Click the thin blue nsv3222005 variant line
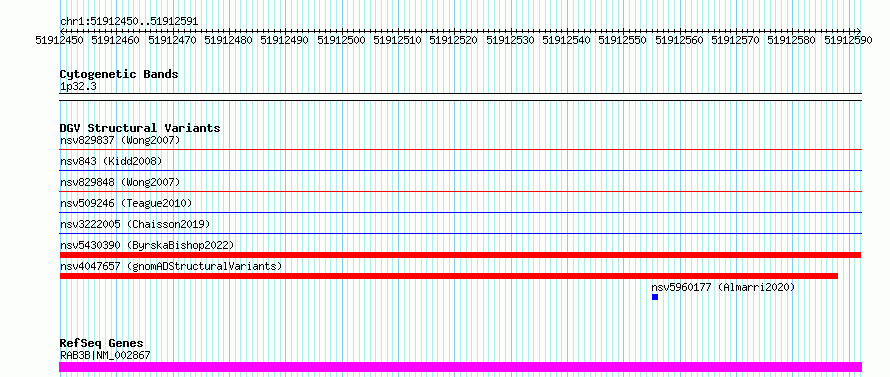890x377 pixels. point(460,234)
